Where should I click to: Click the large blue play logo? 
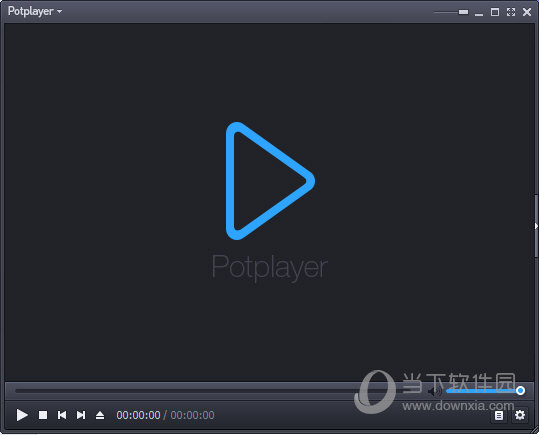(270, 181)
